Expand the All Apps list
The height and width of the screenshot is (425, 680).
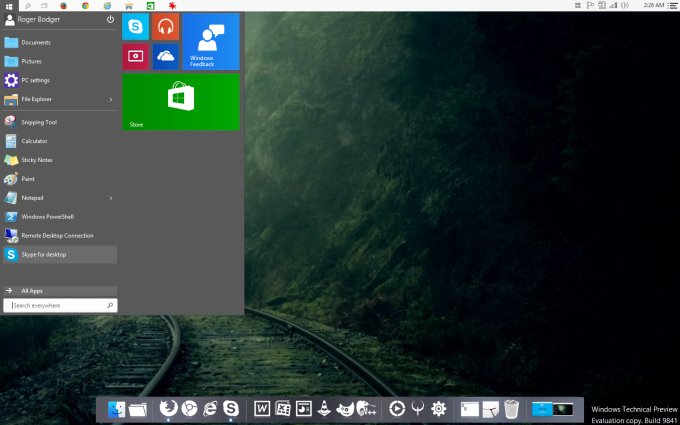click(32, 291)
